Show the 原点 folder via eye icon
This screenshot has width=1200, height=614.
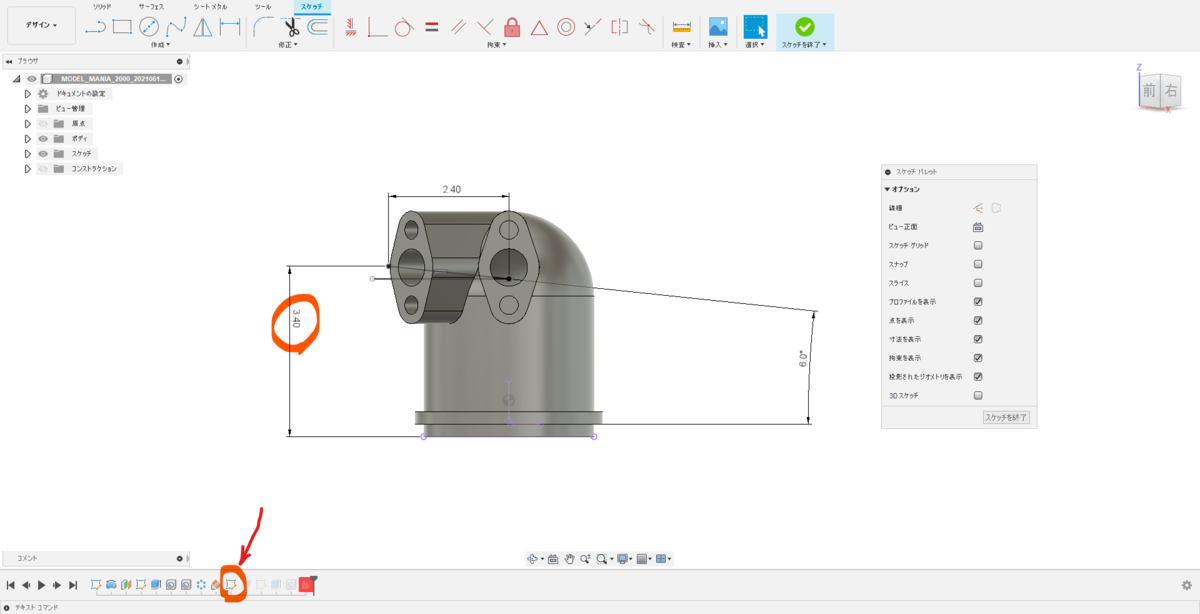point(43,124)
